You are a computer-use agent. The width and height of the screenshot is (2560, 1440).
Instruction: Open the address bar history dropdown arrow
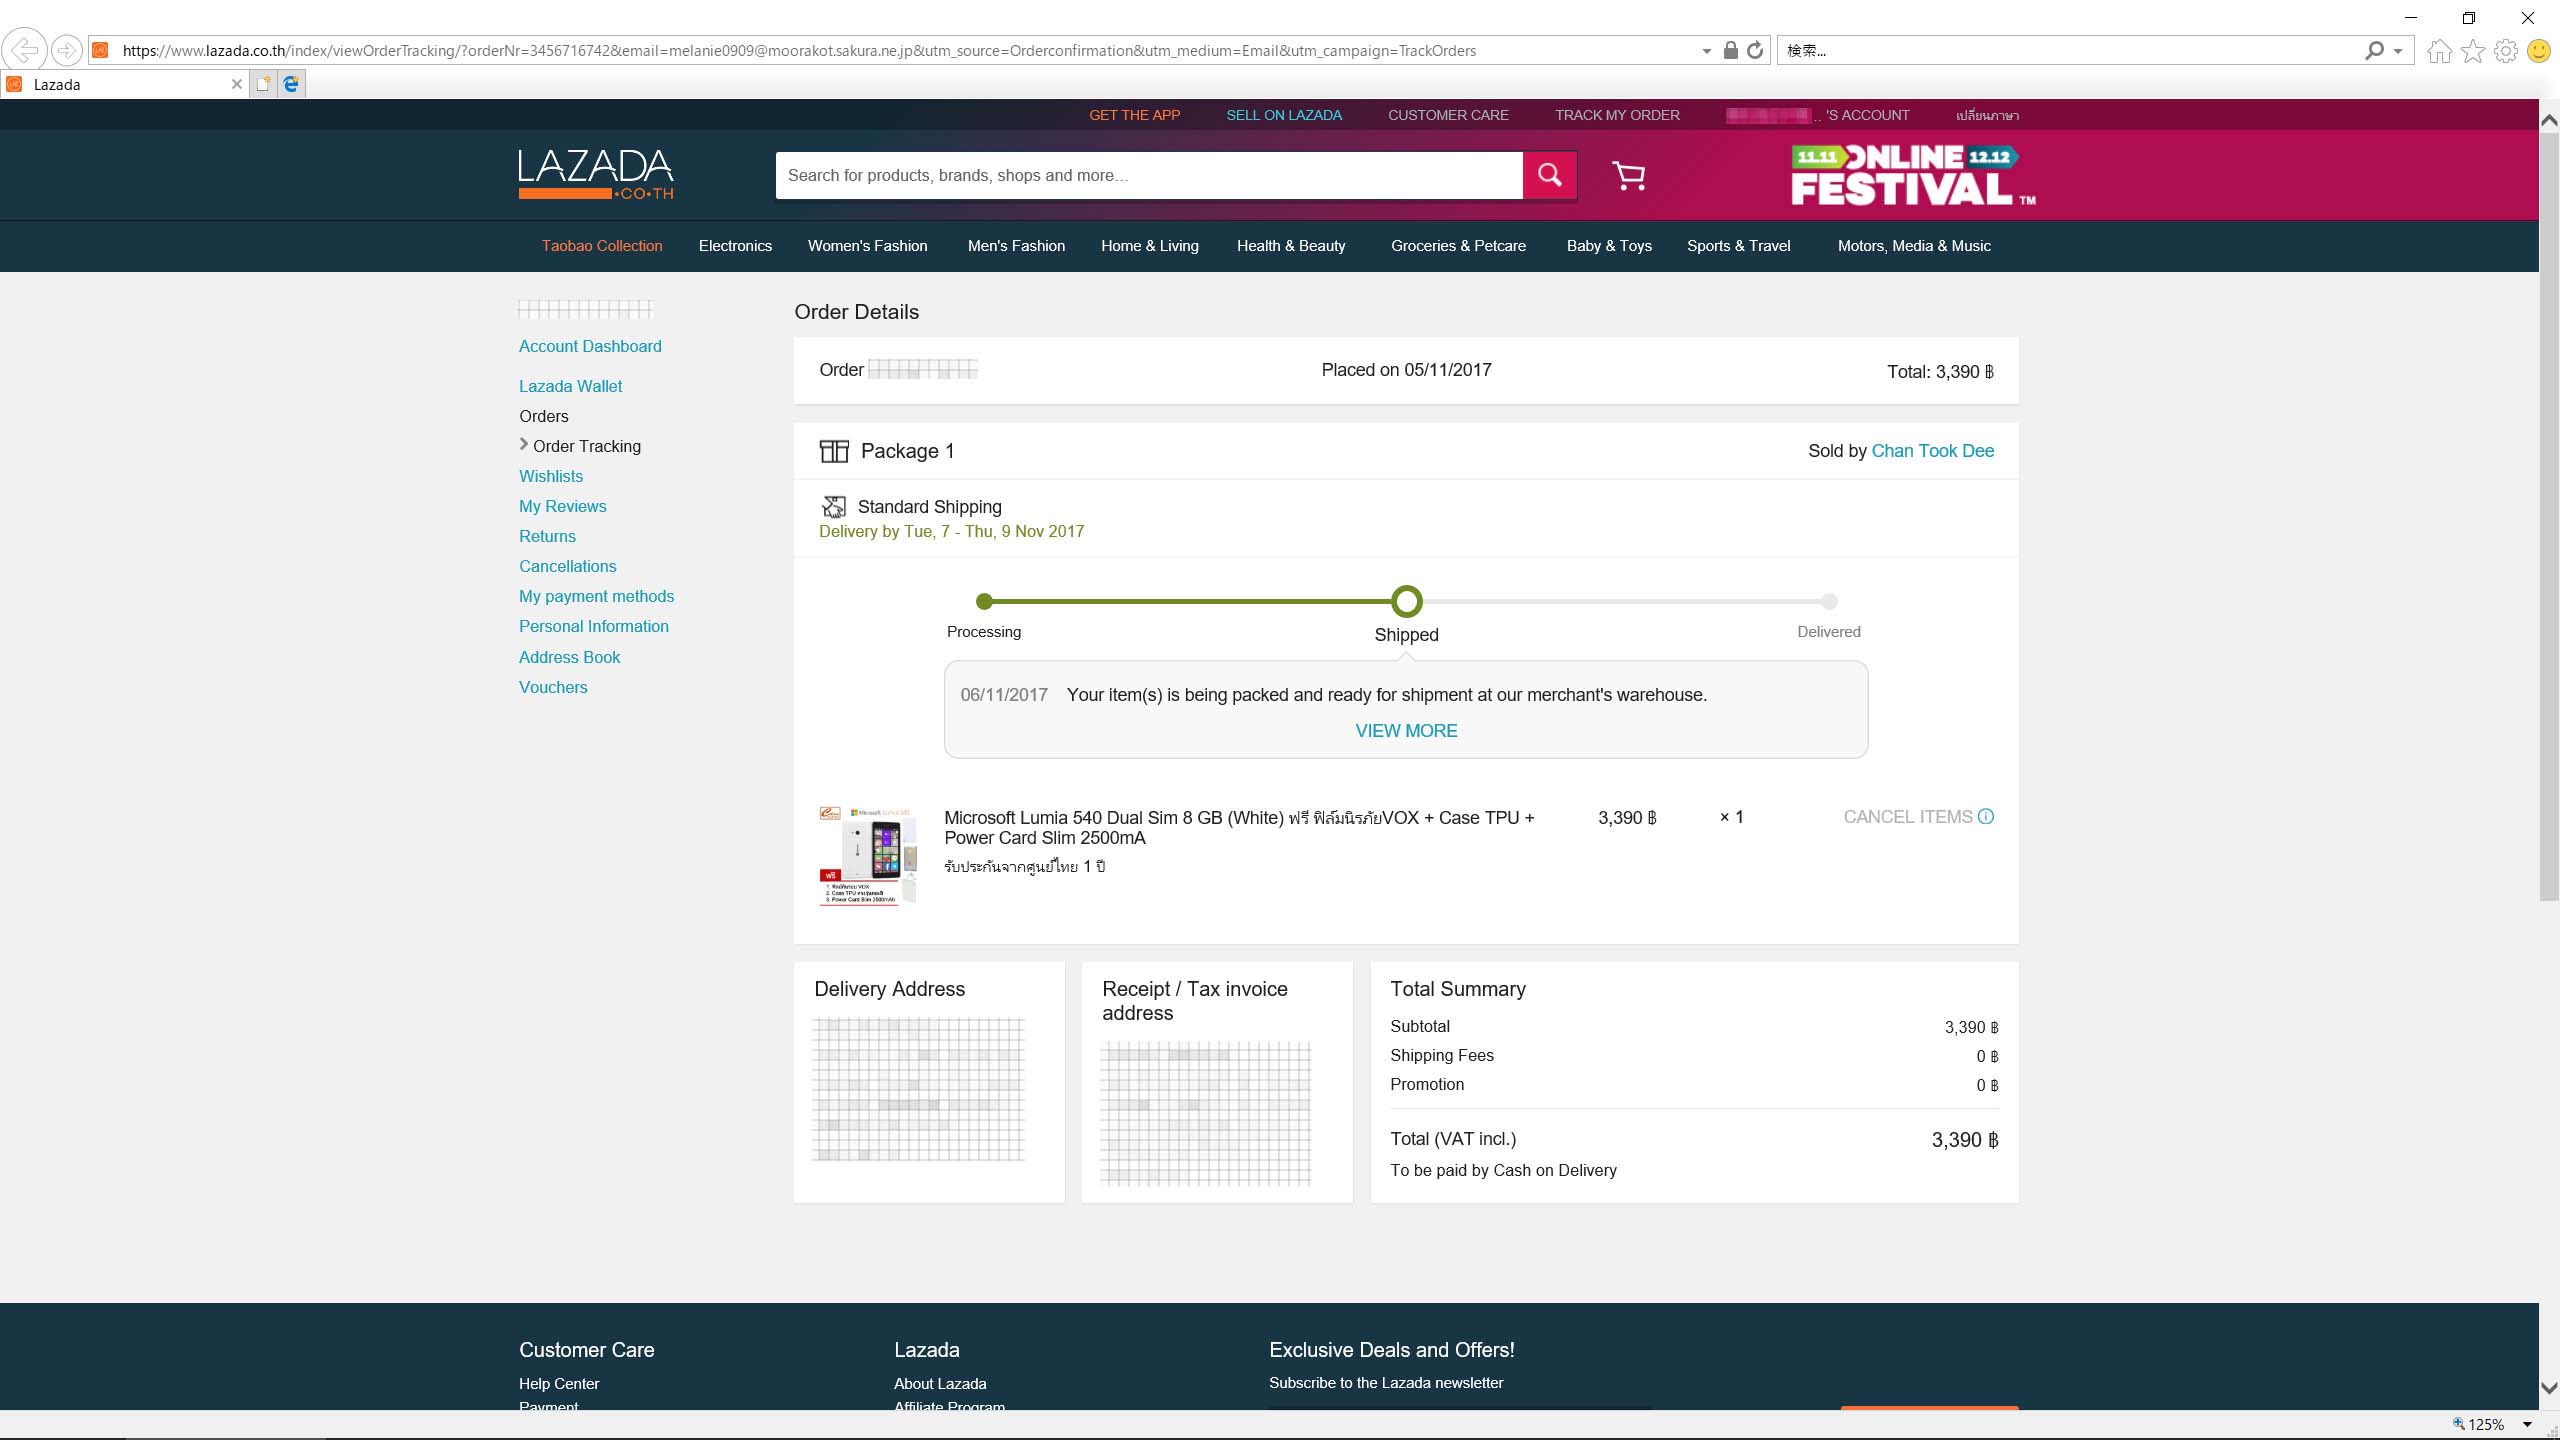(x=1706, y=51)
